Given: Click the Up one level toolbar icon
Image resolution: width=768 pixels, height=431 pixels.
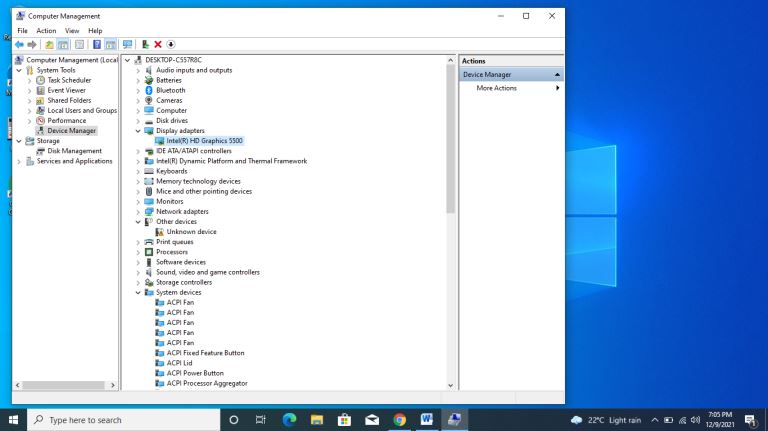Looking at the screenshot, I should (49, 45).
